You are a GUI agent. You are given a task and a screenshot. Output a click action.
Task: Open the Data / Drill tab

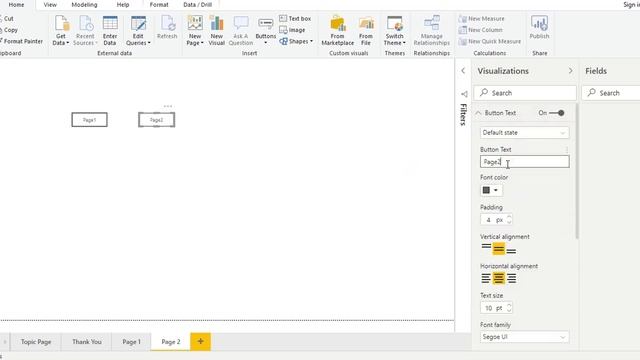198,5
